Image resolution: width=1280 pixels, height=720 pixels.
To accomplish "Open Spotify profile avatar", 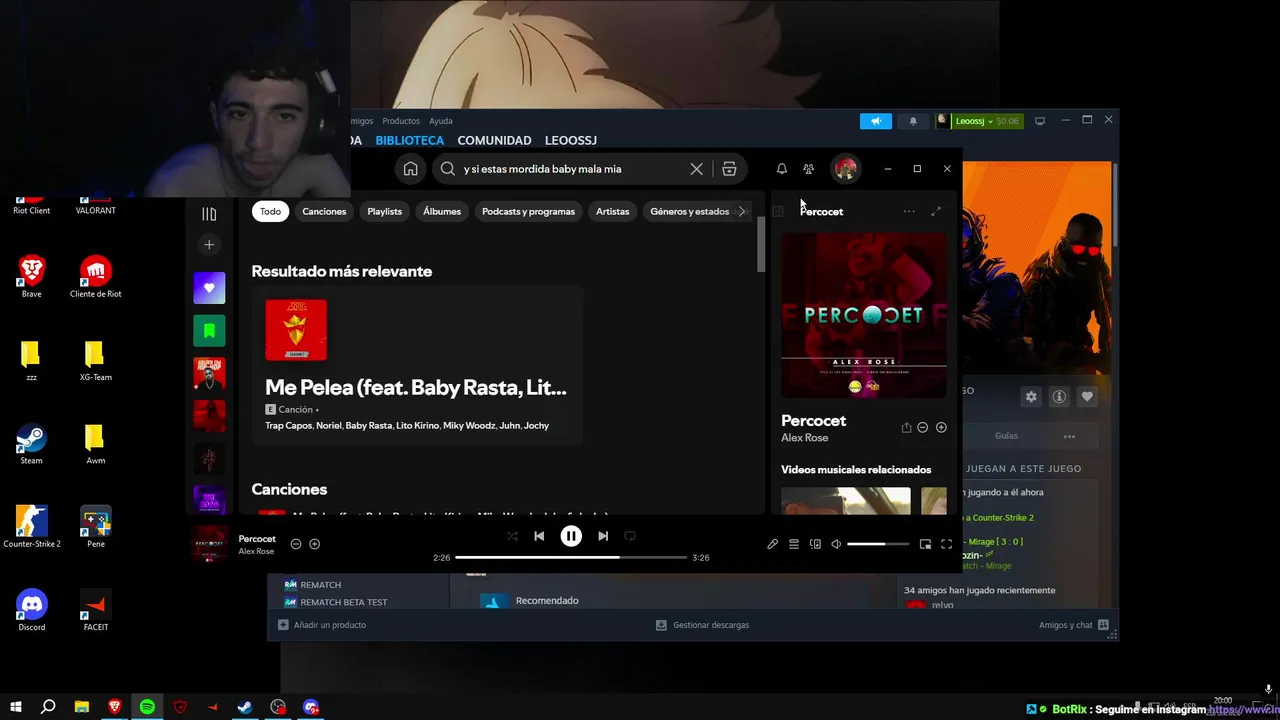I will (x=846, y=169).
